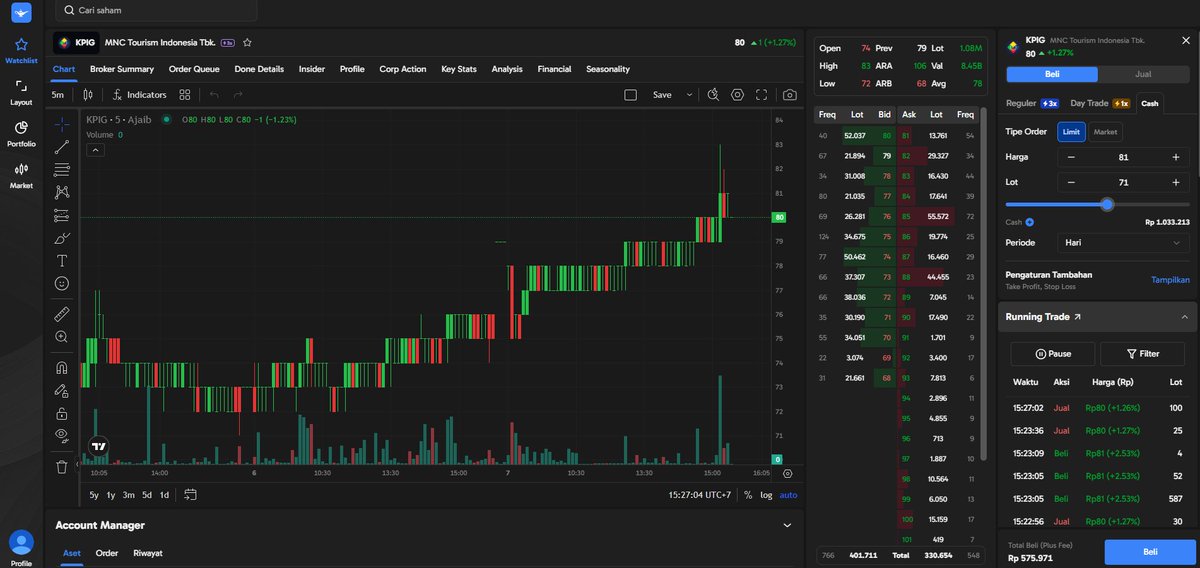Select the Beli buy toggle
The height and width of the screenshot is (568, 1200).
click(x=1052, y=74)
